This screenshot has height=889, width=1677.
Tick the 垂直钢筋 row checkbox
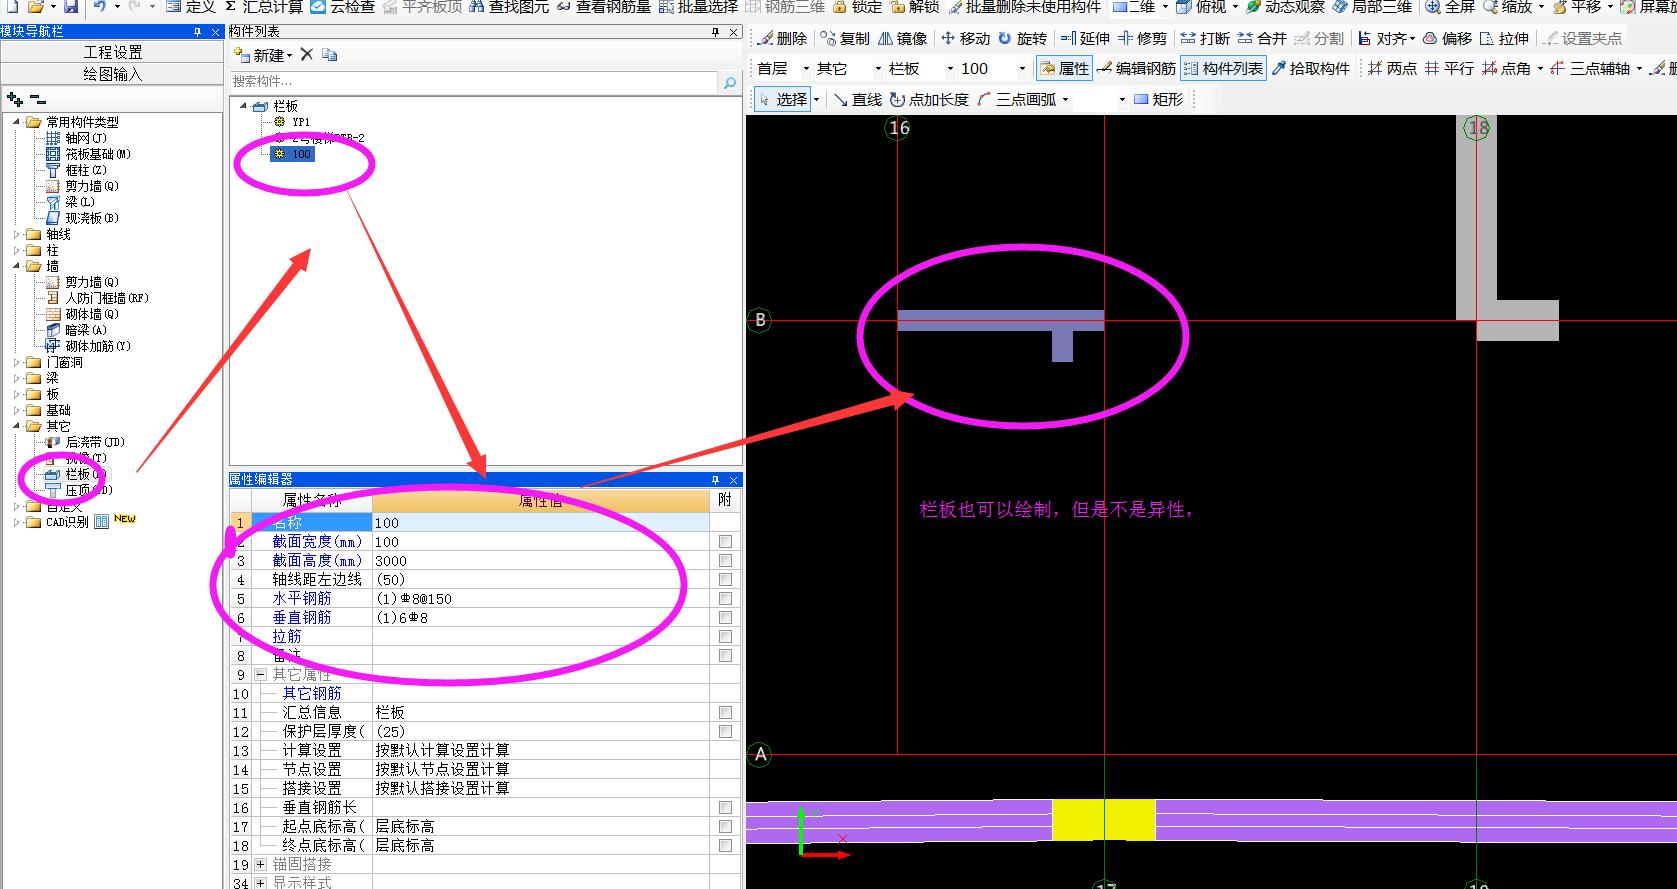(x=725, y=617)
